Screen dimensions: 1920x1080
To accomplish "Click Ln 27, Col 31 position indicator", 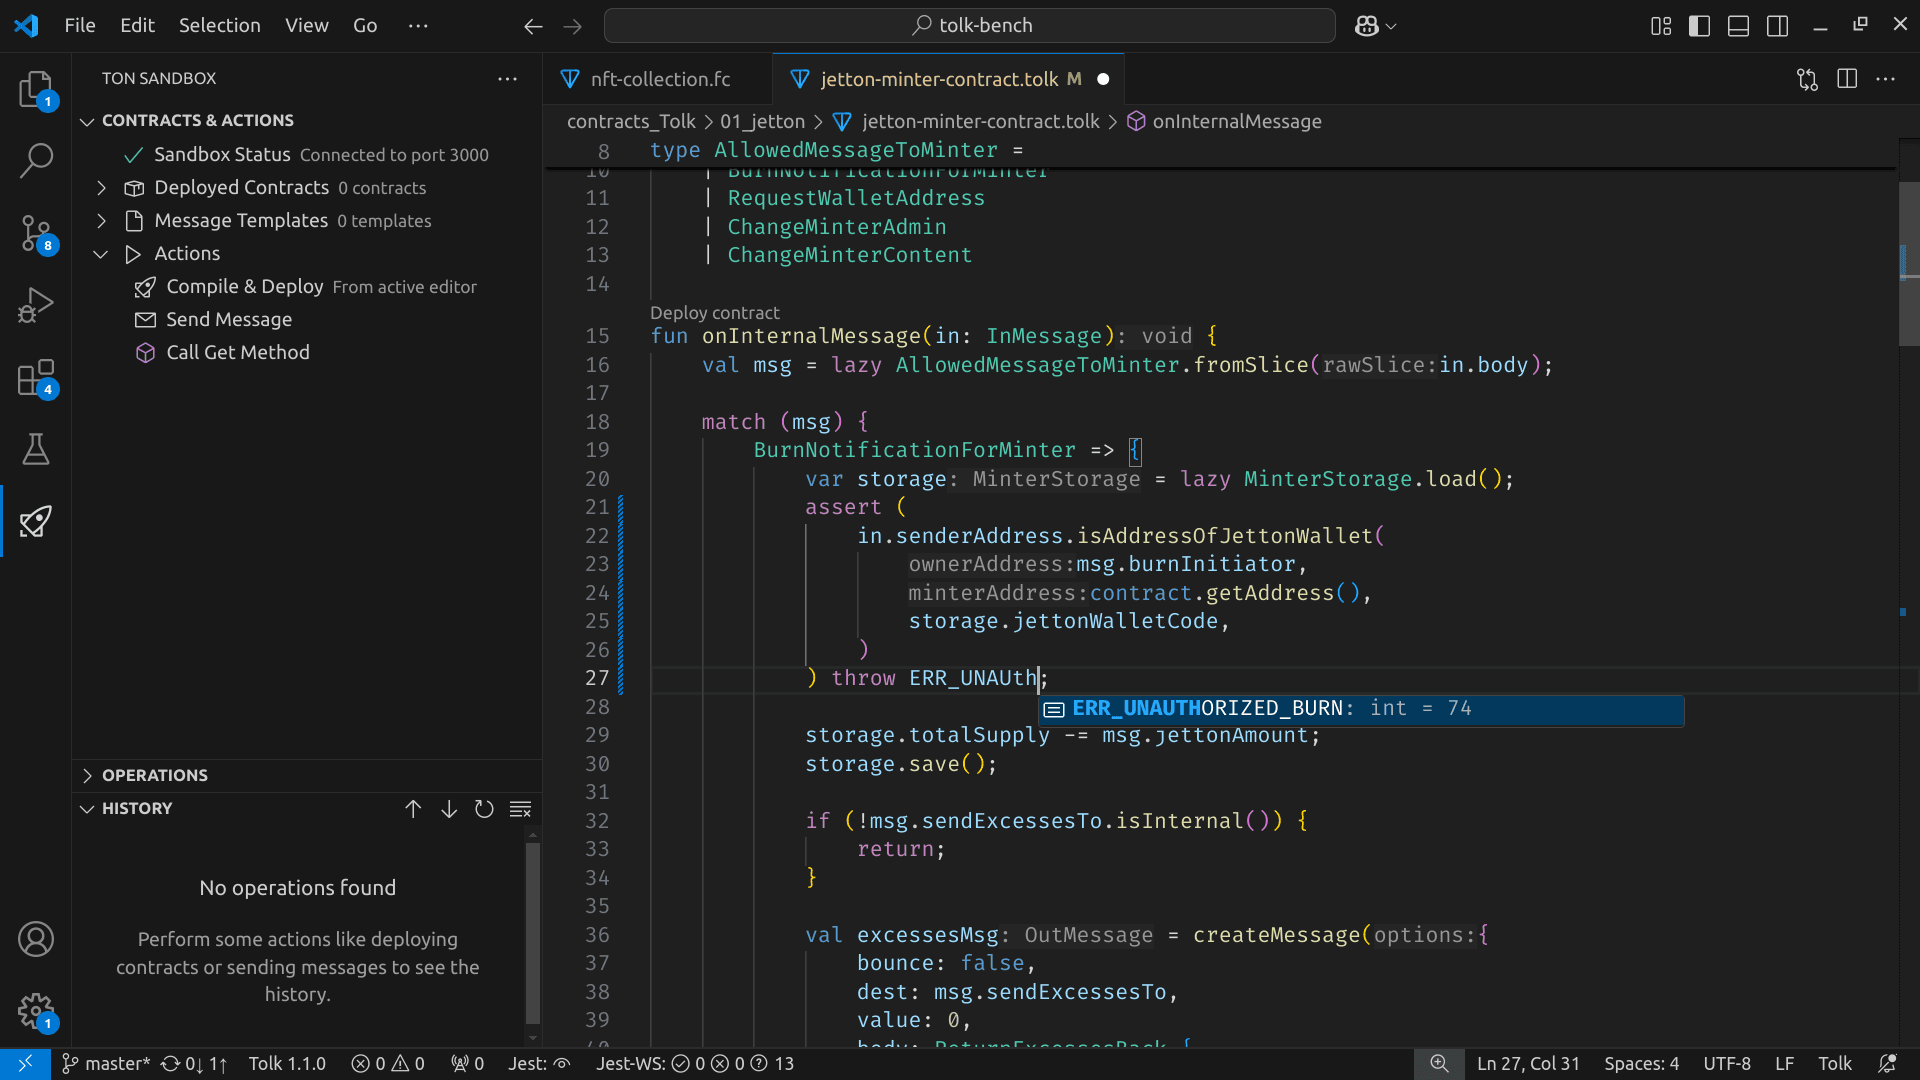I will pos(1528,1064).
